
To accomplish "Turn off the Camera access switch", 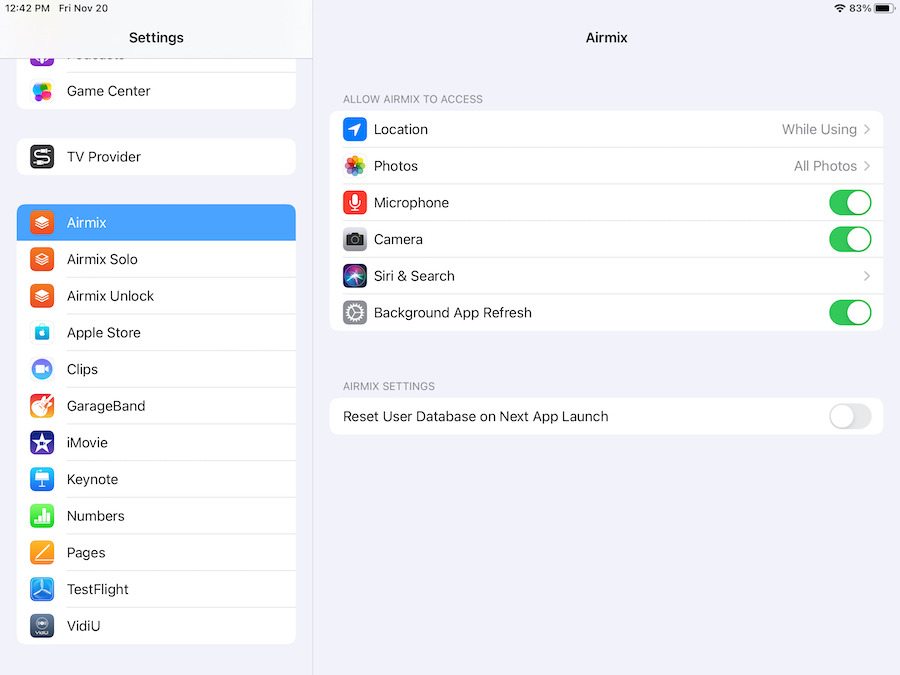I will pos(849,240).
